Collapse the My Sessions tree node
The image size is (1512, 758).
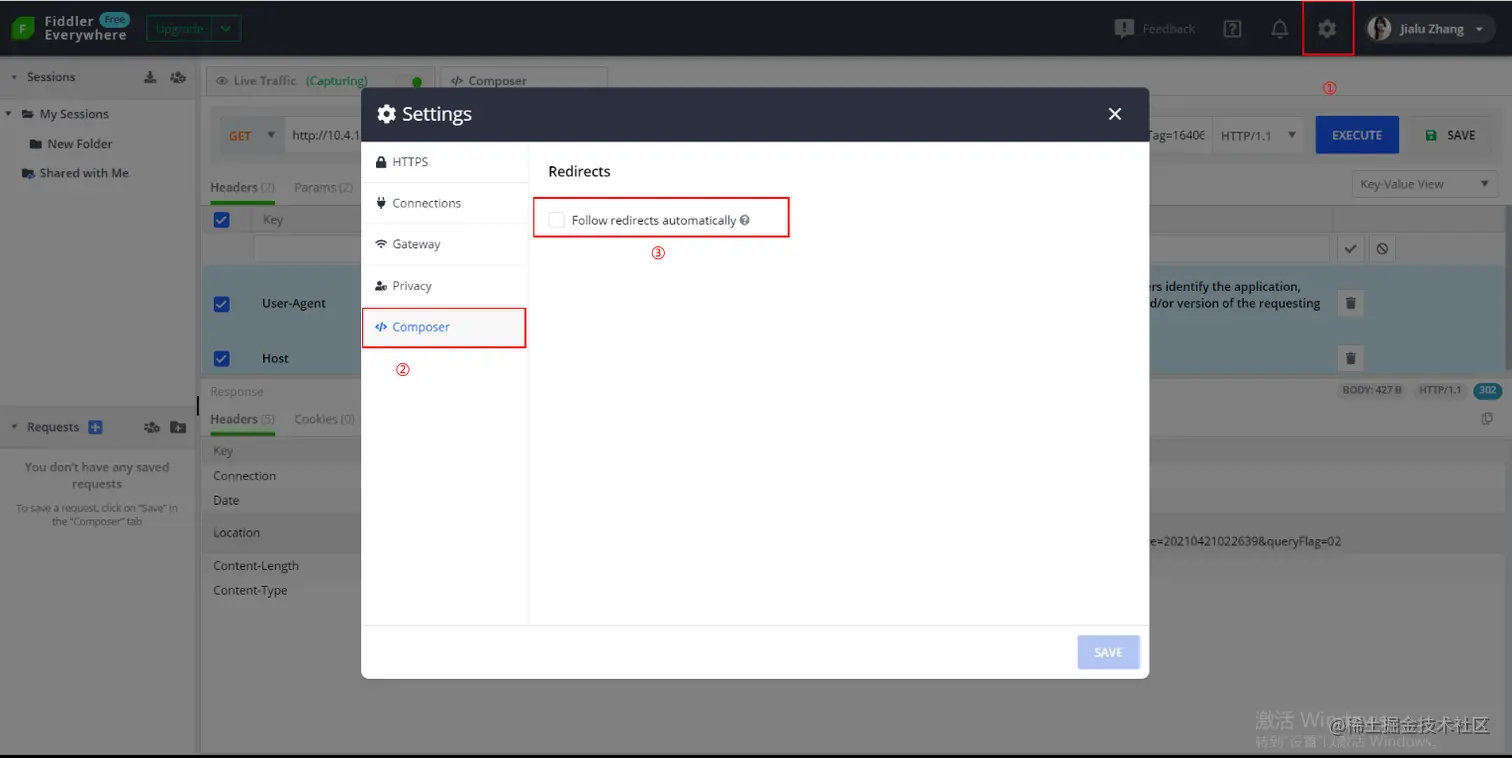[x=9, y=114]
